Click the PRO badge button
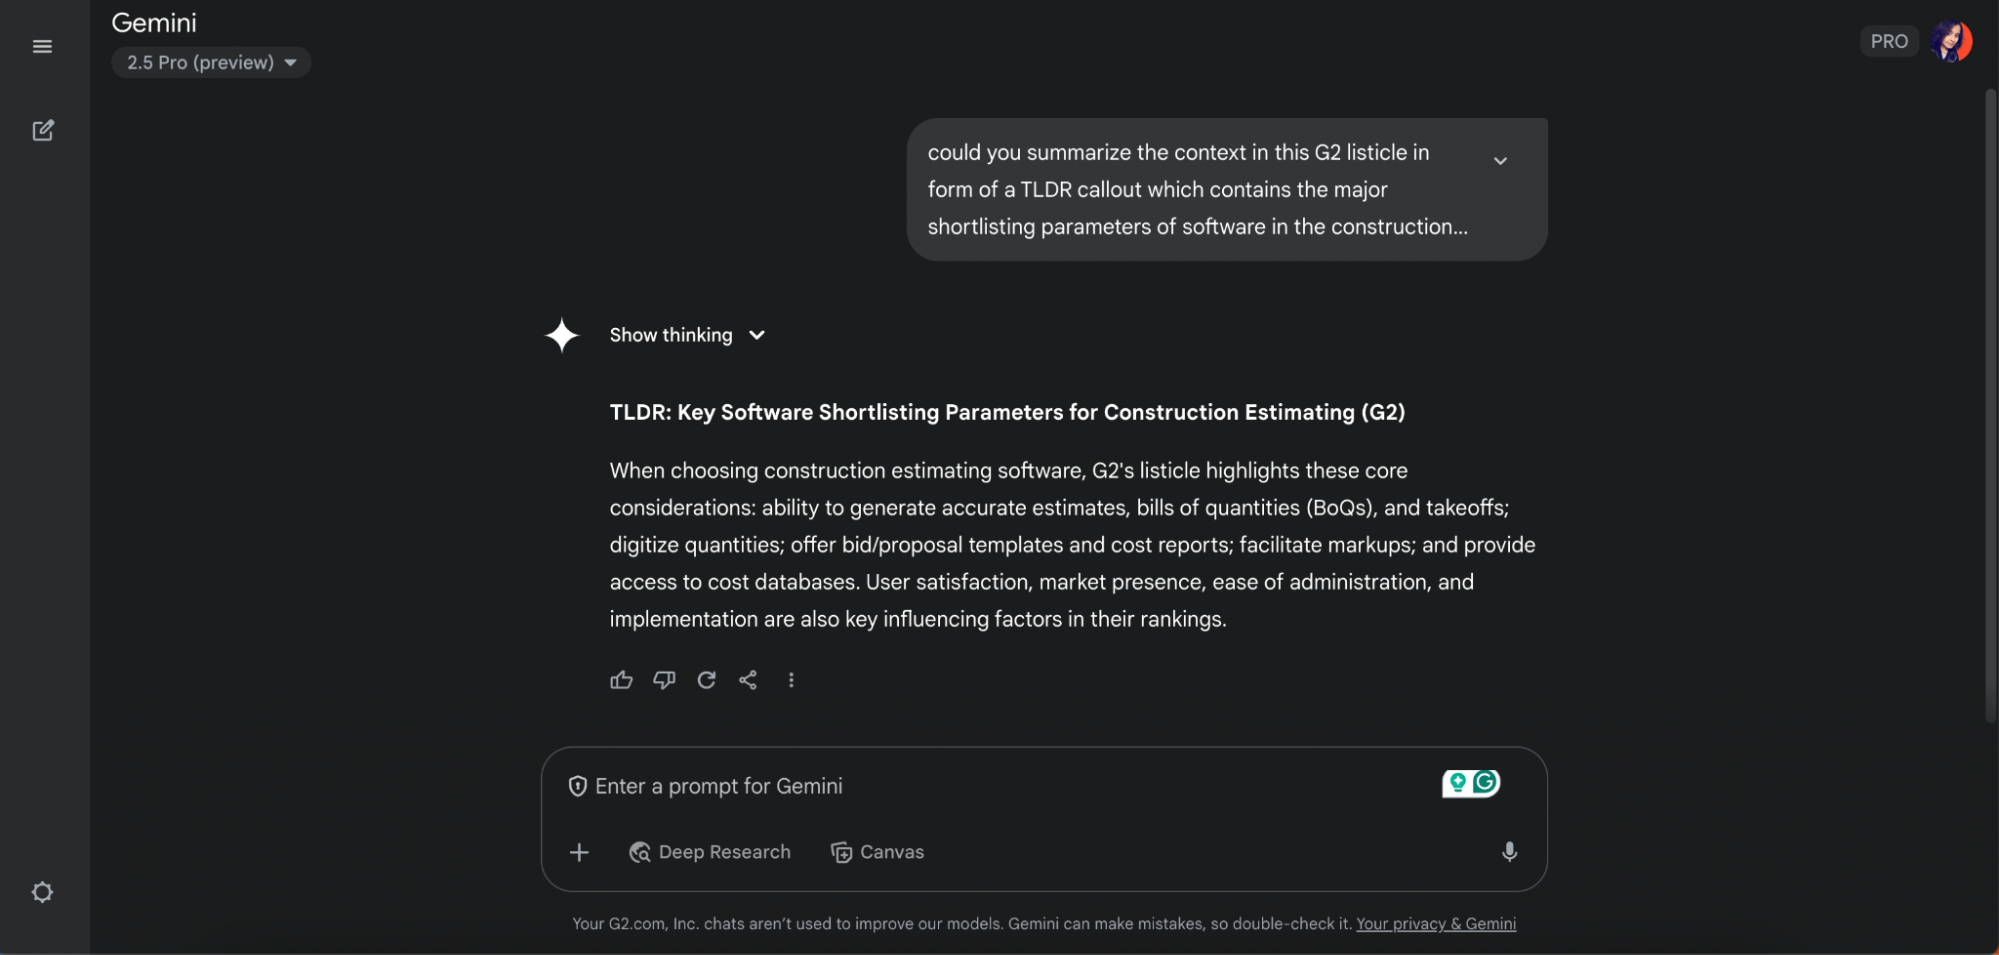Image resolution: width=1999 pixels, height=955 pixels. (x=1889, y=41)
